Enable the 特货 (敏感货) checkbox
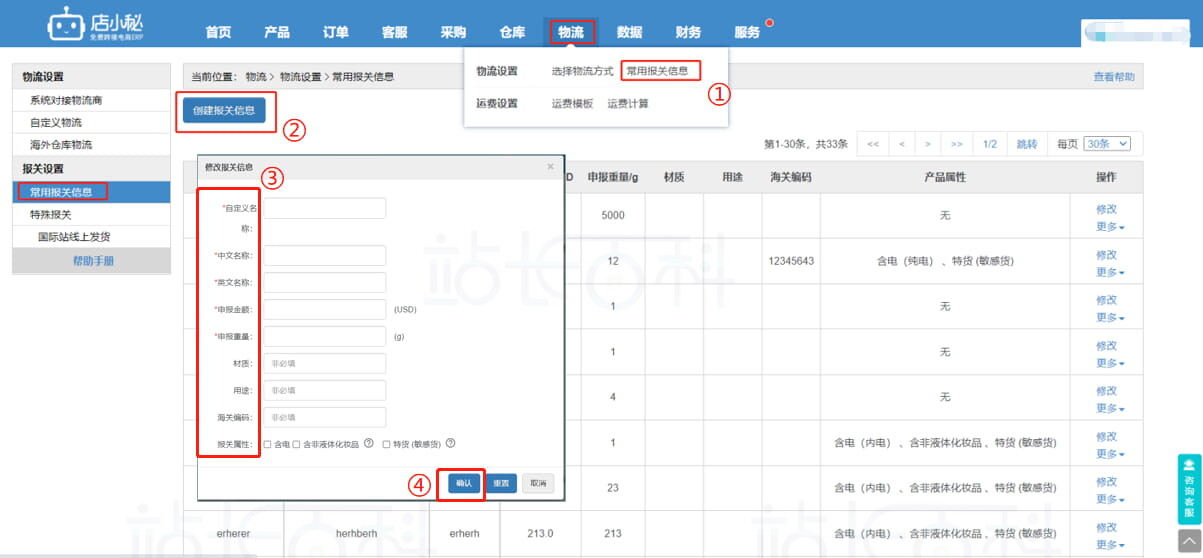 coord(387,444)
